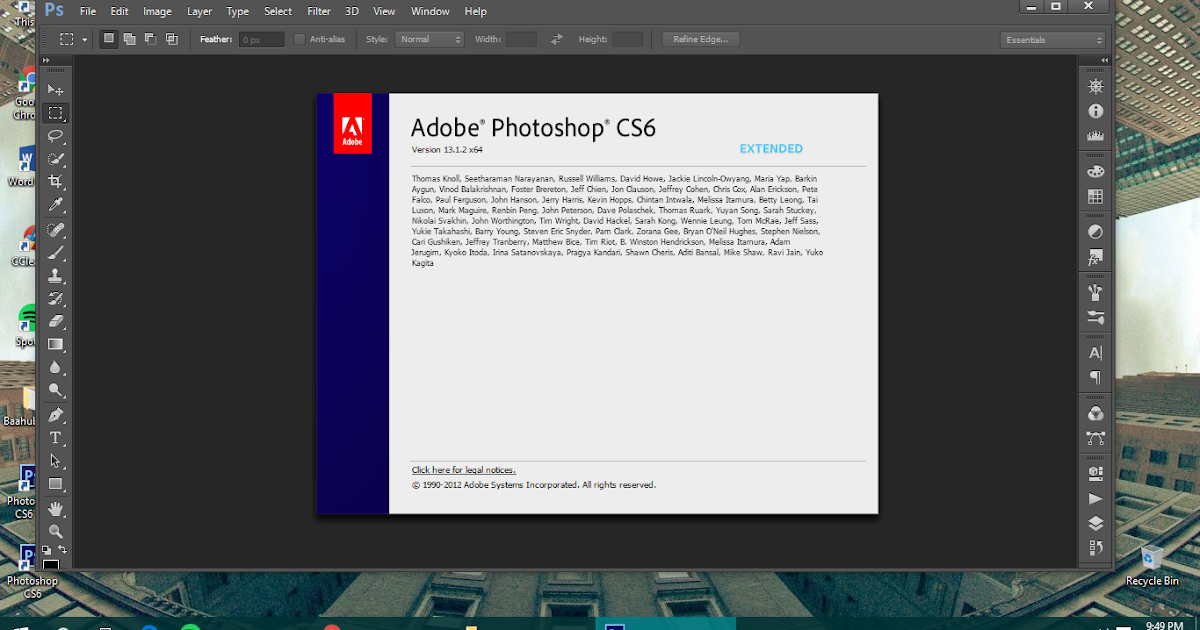The width and height of the screenshot is (1200, 630).
Task: Open the Recycle Bin on desktop
Action: [1150, 566]
